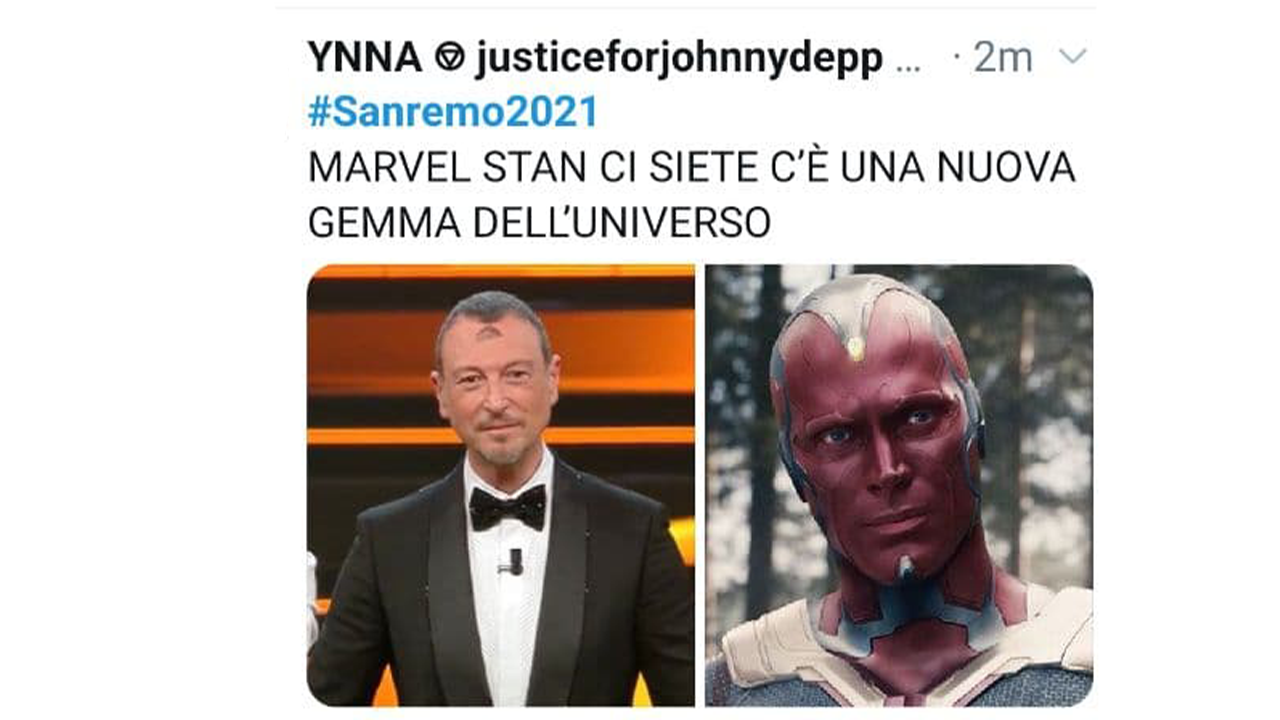Screen dimensions: 1280x720
Task: Open the left photo of man in tuxedo
Action: click(501, 485)
